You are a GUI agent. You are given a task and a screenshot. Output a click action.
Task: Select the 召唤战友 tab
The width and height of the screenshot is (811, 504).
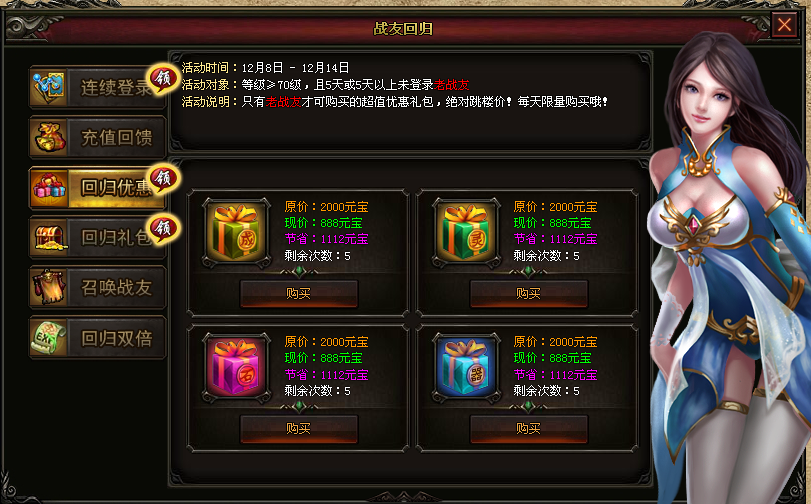point(97,287)
